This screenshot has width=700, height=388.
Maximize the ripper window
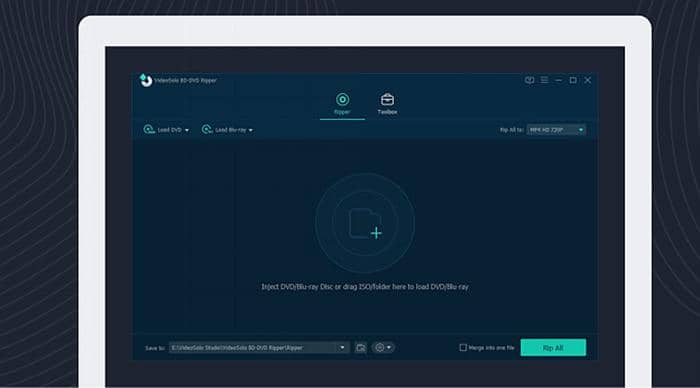coord(573,80)
